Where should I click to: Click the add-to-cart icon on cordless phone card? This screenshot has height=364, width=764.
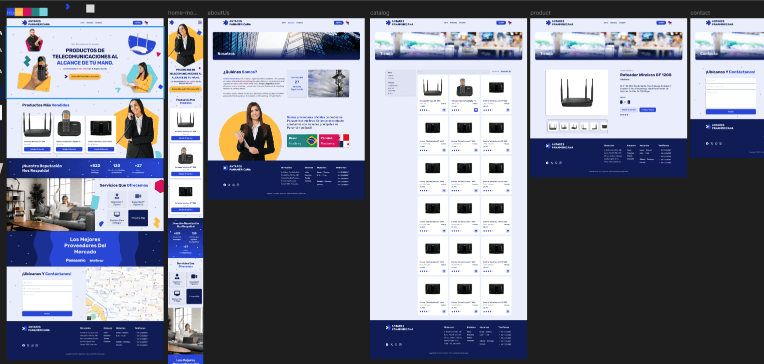coord(476,110)
